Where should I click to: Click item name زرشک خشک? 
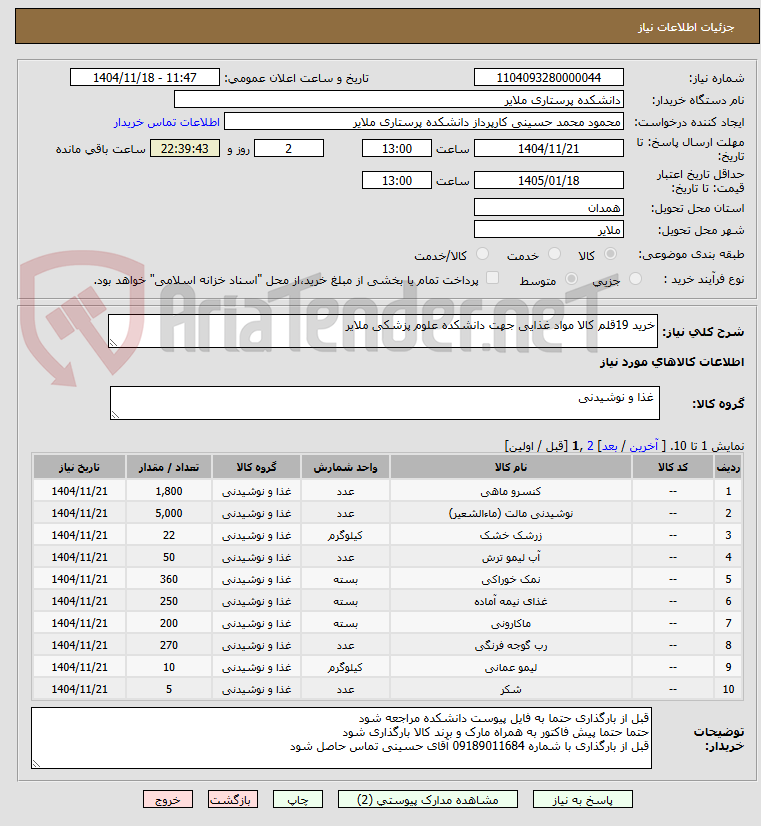tap(510, 536)
